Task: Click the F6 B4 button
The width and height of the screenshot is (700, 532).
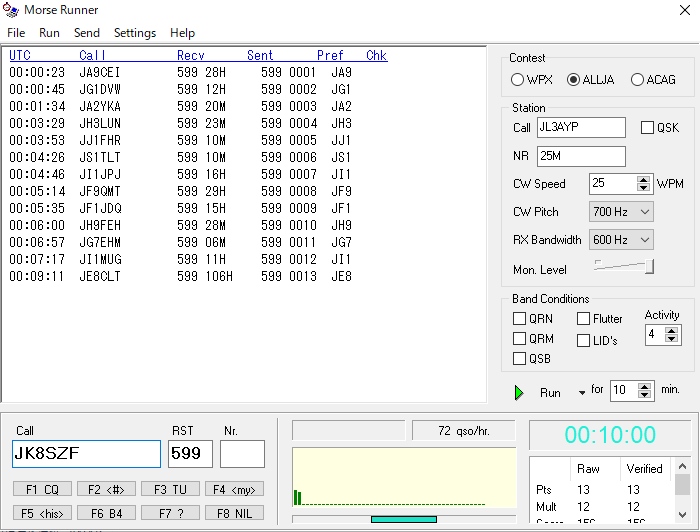Action: pyautogui.click(x=106, y=513)
